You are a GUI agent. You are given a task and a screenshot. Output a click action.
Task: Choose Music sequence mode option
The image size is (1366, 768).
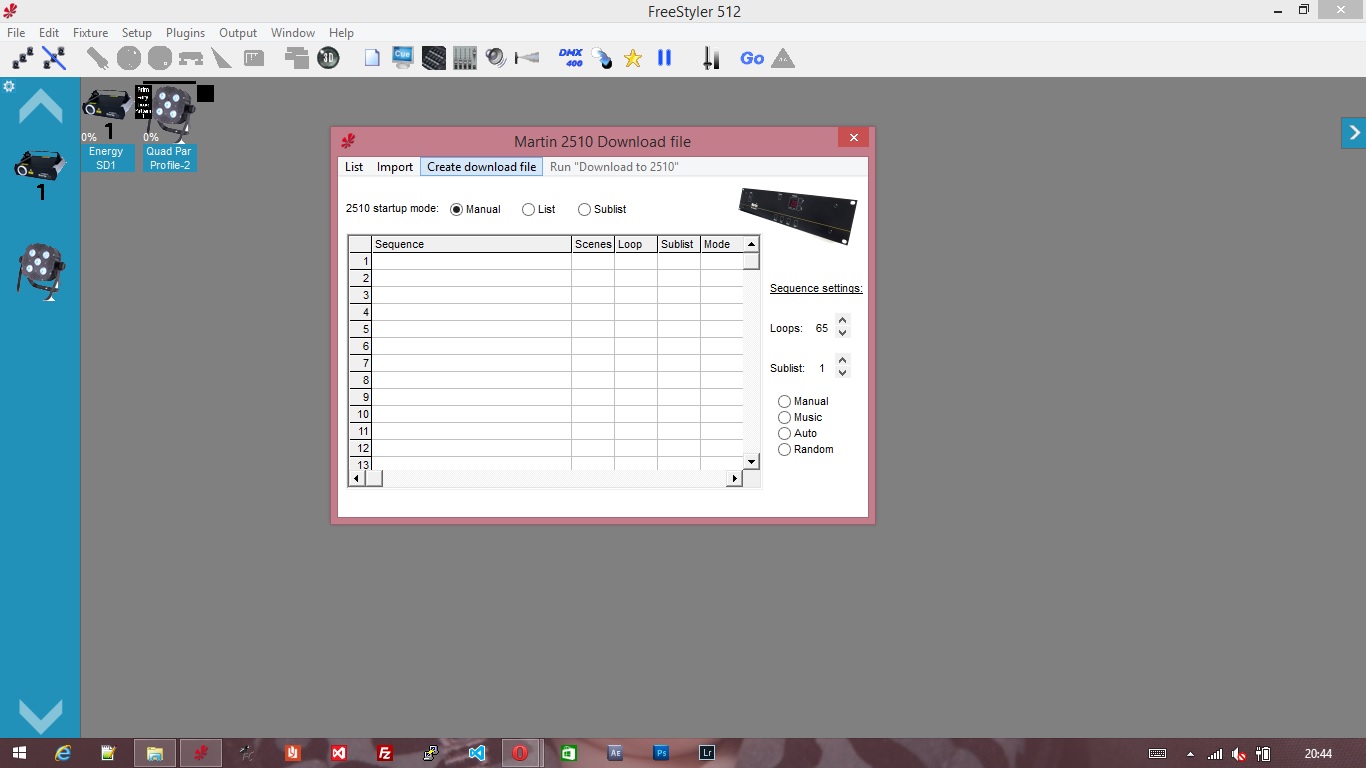click(x=784, y=417)
